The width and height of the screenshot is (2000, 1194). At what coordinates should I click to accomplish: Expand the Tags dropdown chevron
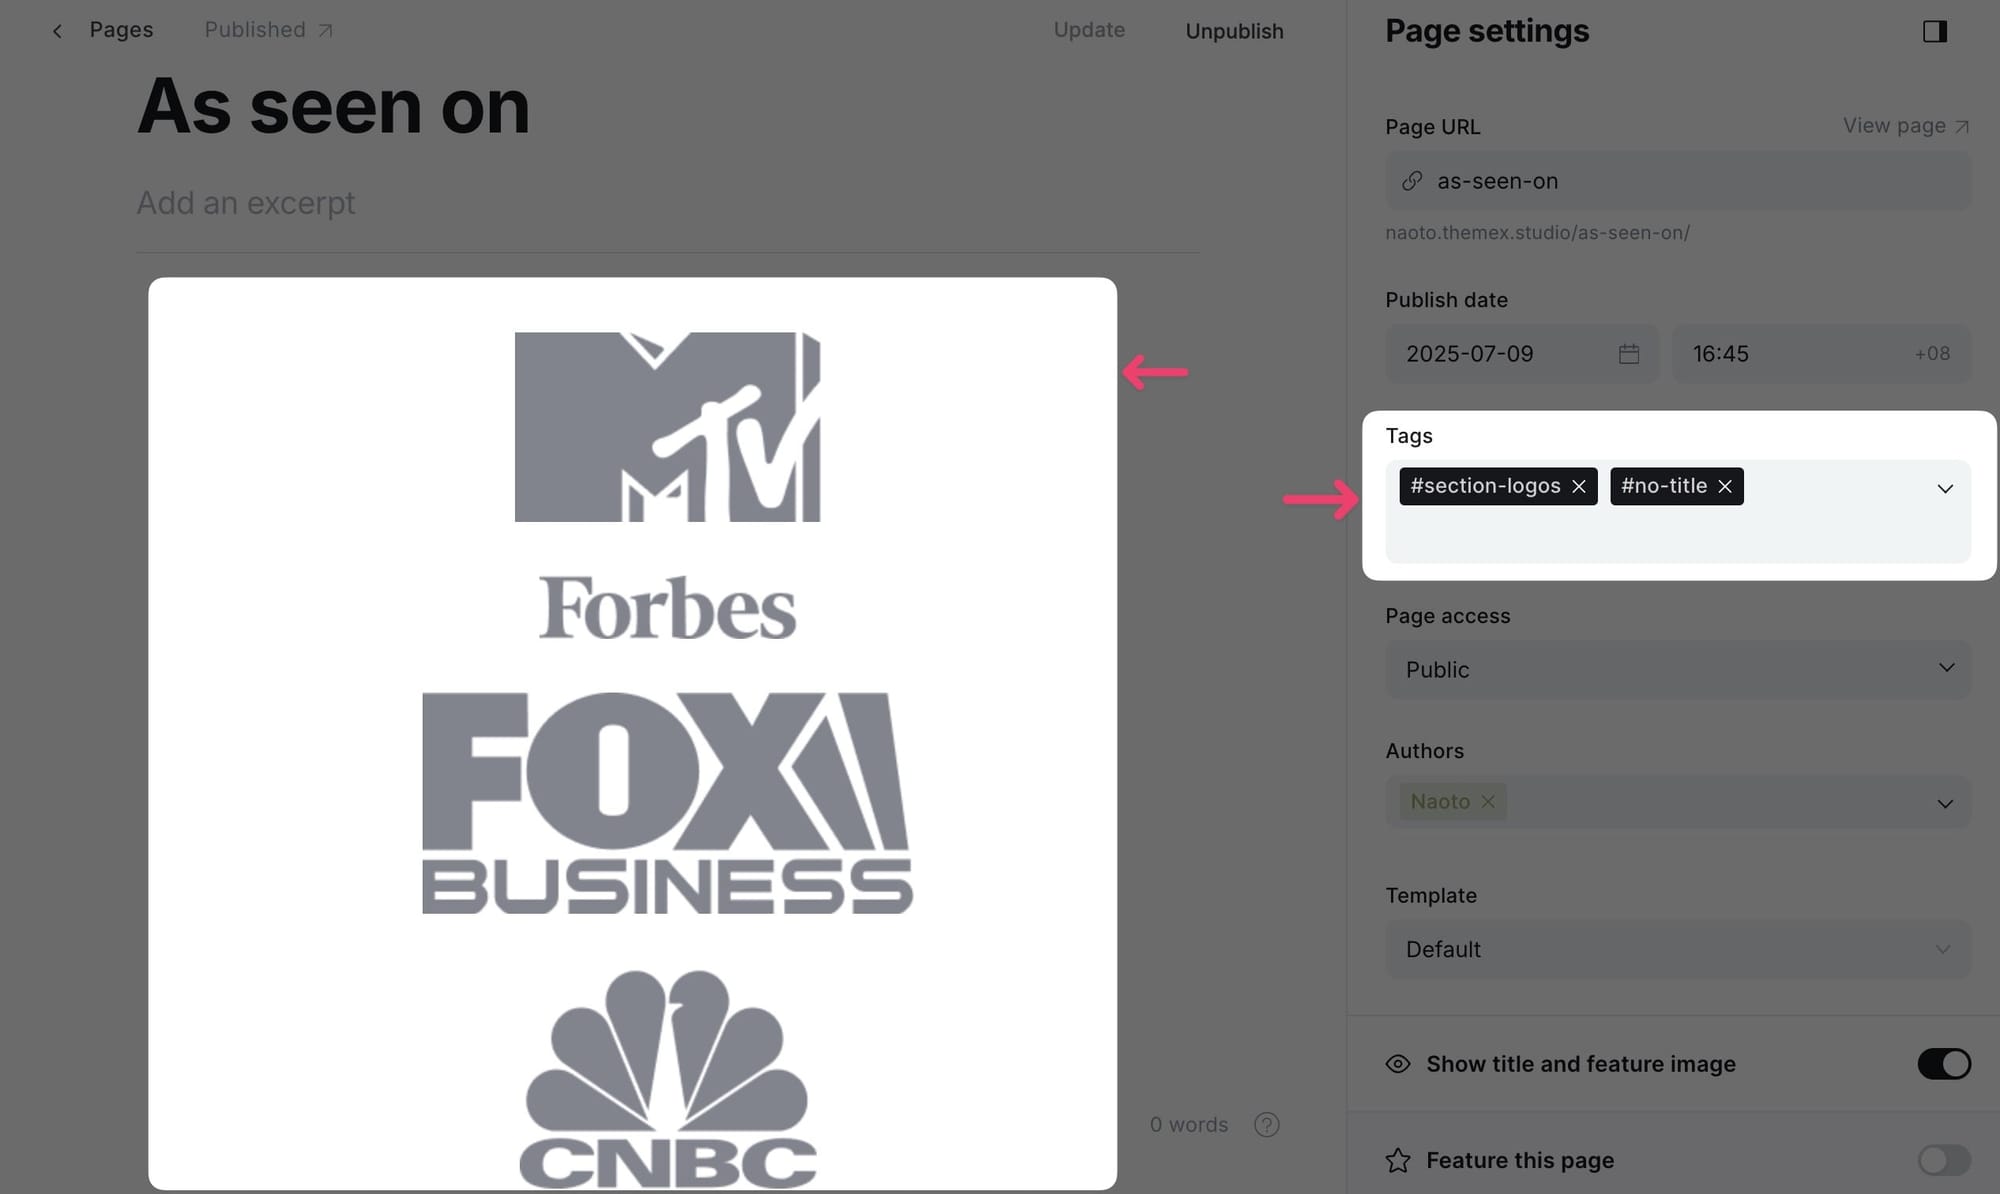[x=1945, y=489]
